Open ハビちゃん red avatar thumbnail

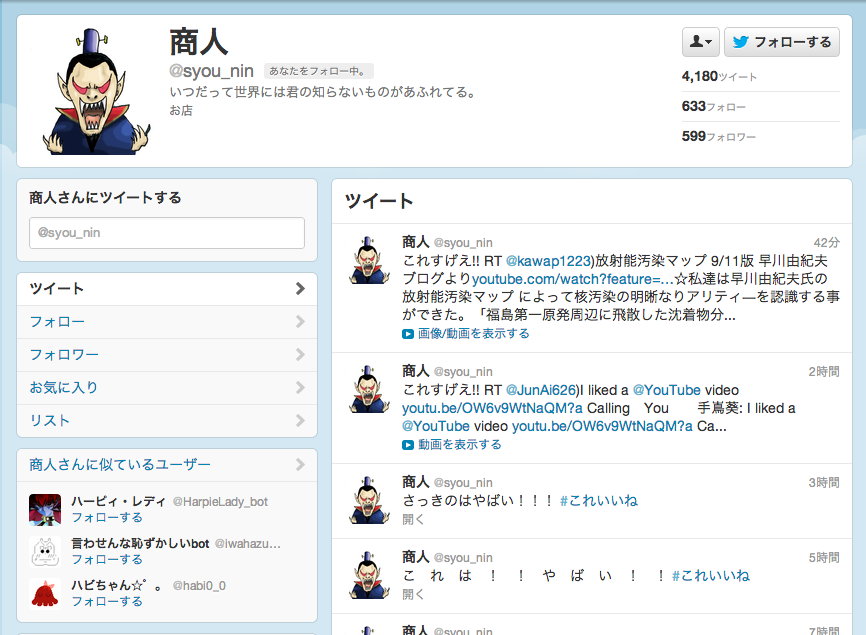point(45,594)
